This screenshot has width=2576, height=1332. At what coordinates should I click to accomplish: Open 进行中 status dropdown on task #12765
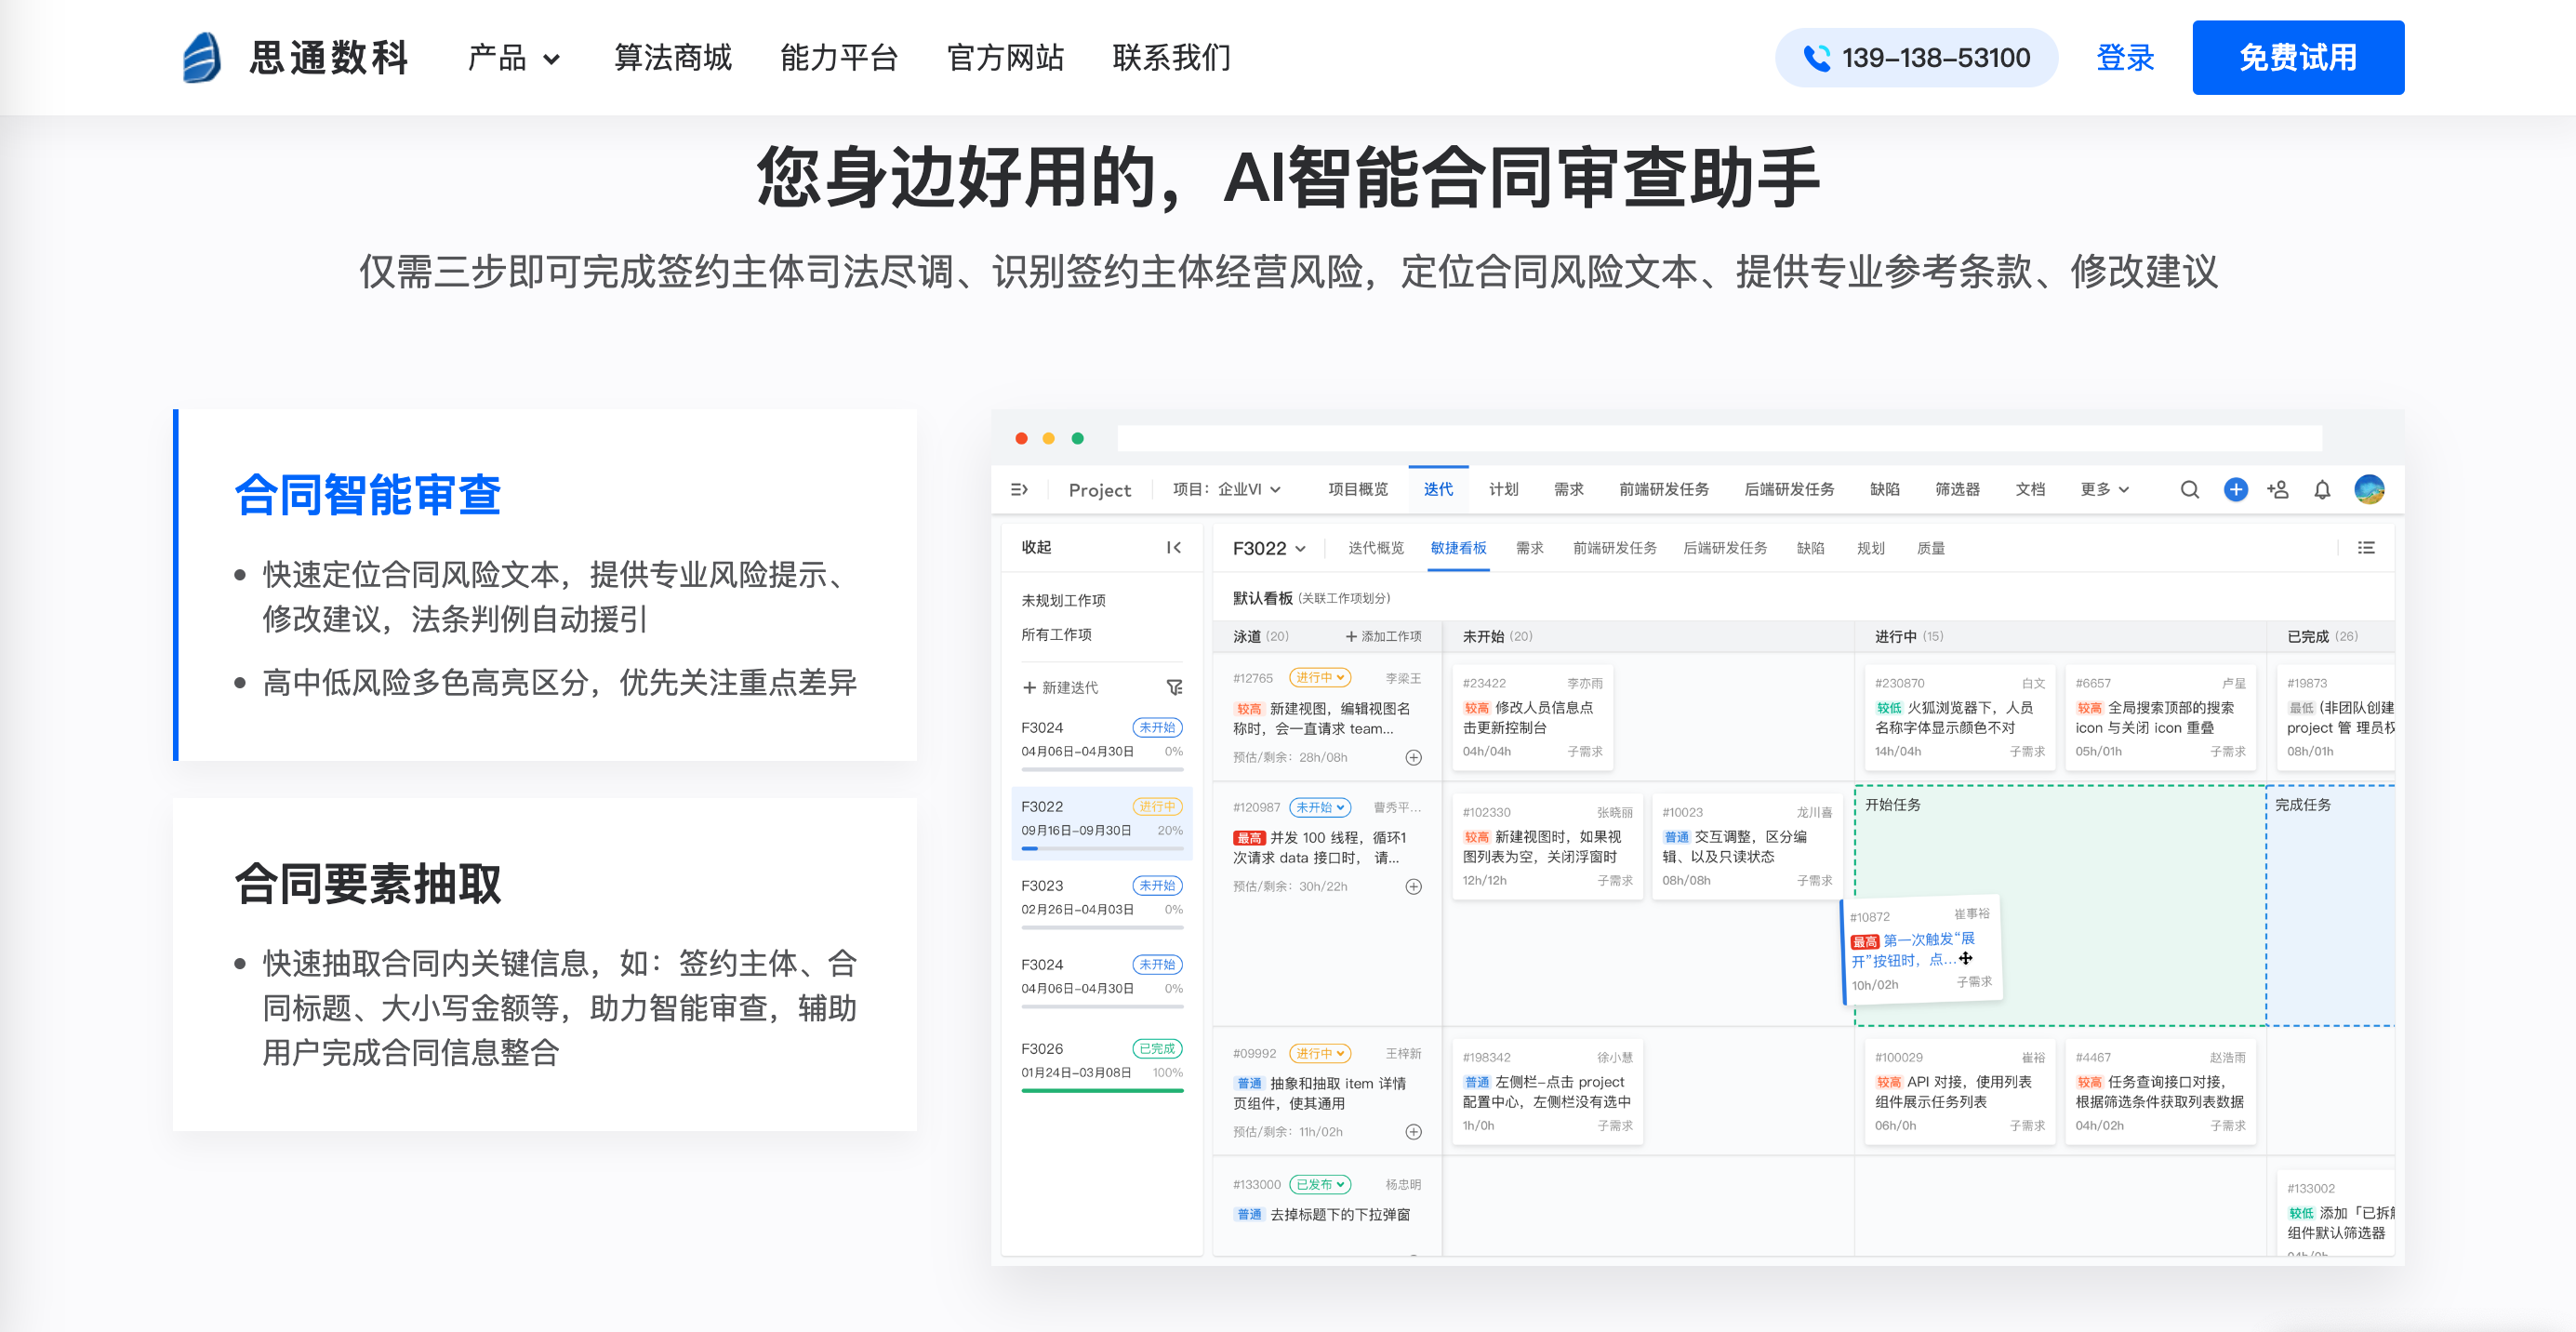tap(1319, 677)
